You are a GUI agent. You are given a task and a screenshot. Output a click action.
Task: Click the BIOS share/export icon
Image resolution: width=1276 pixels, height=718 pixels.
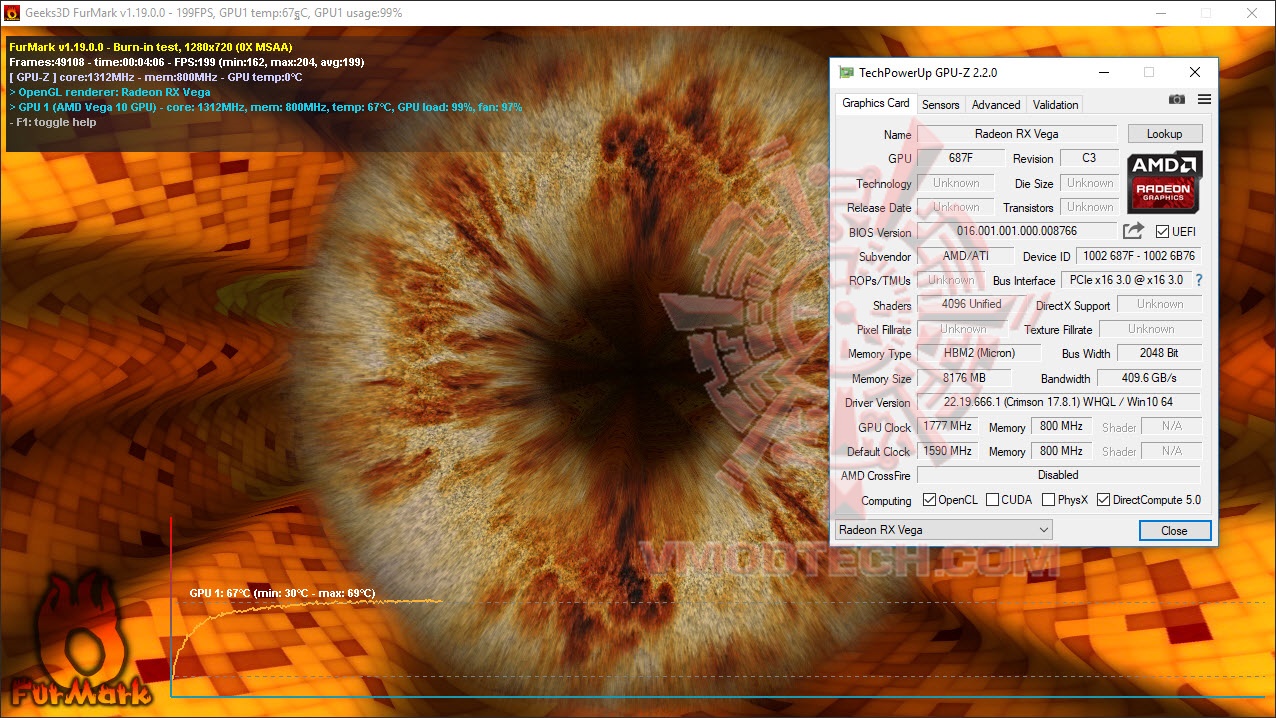pos(1133,231)
